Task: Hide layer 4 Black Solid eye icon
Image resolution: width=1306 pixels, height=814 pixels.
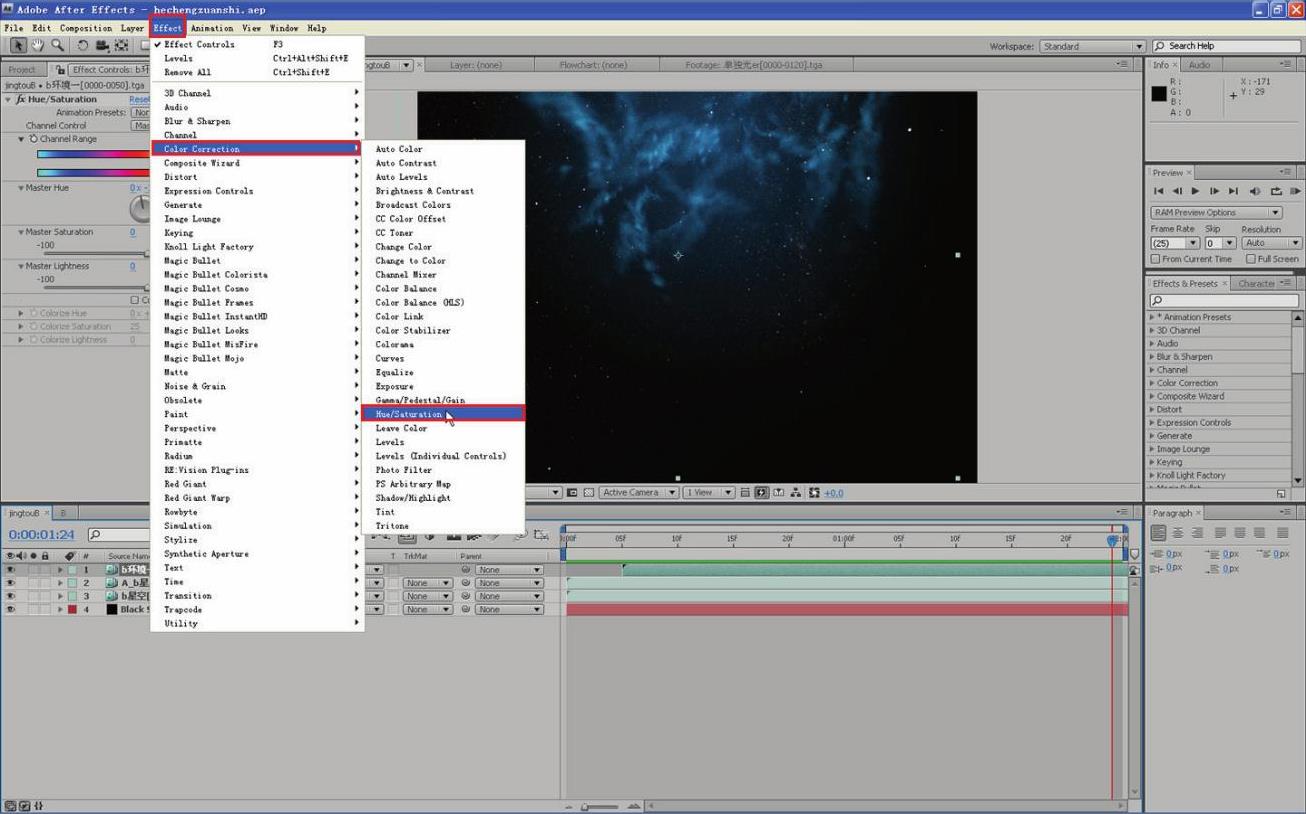Action: [10, 609]
